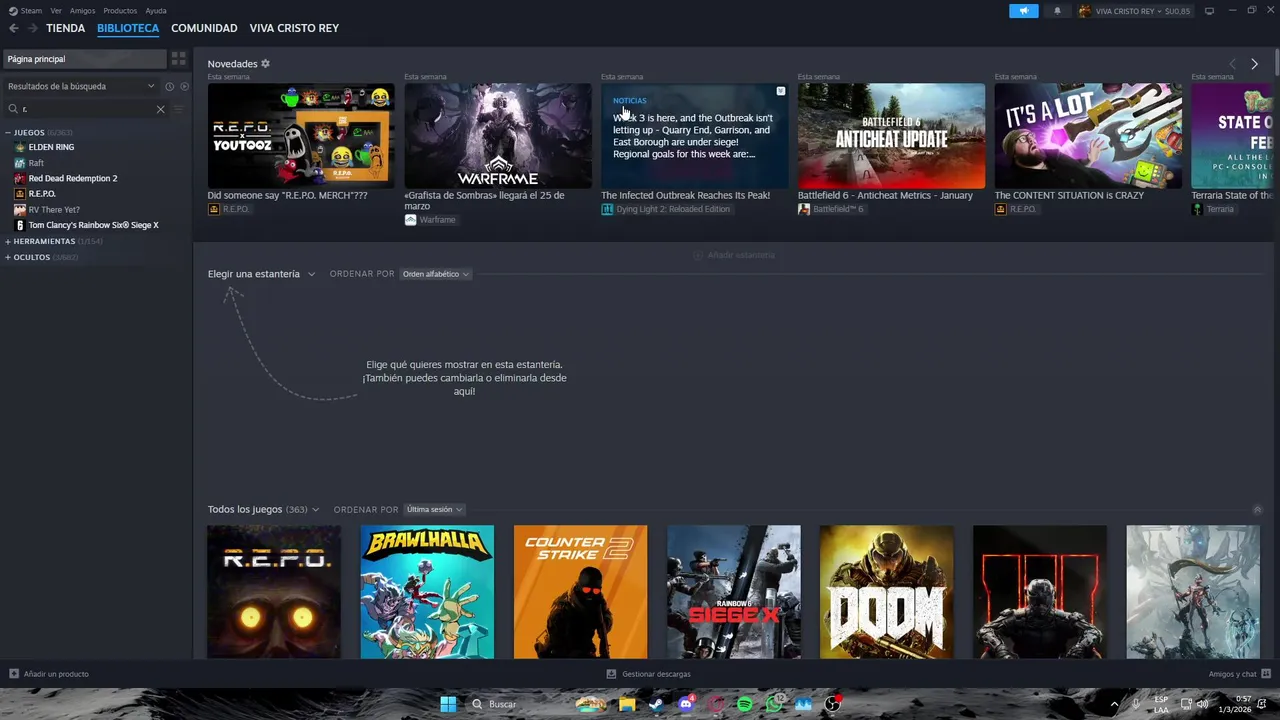Image resolution: width=1280 pixels, height=720 pixels.
Task: Switch to Big Picture mode via the monitor icon
Action: pyautogui.click(x=1209, y=11)
